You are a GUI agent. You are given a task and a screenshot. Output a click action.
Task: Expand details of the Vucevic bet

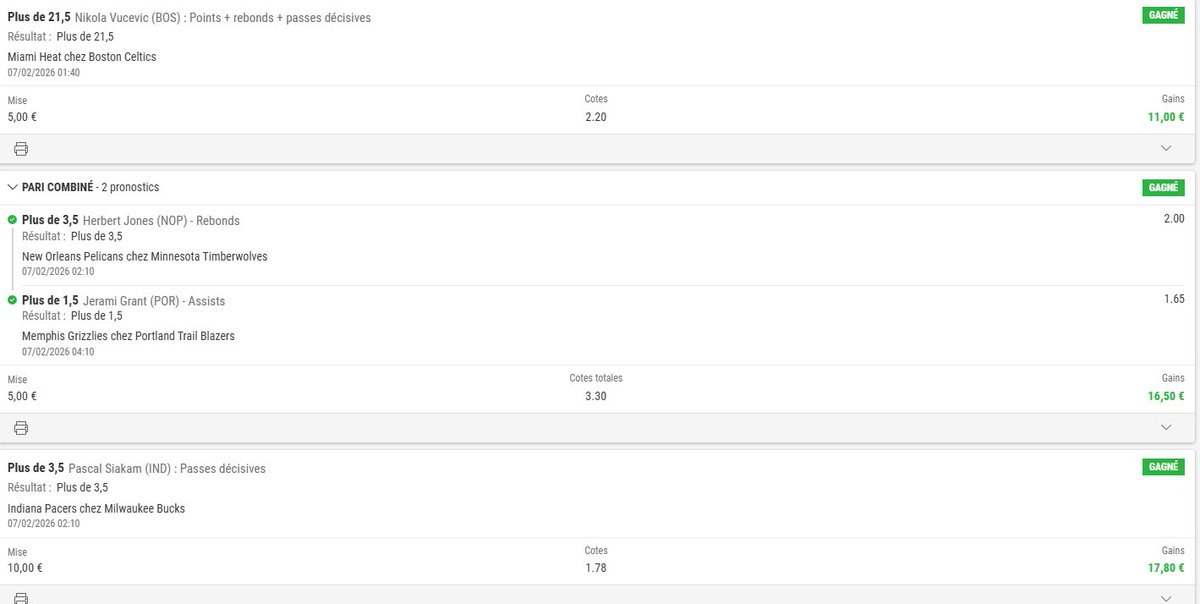1166,148
